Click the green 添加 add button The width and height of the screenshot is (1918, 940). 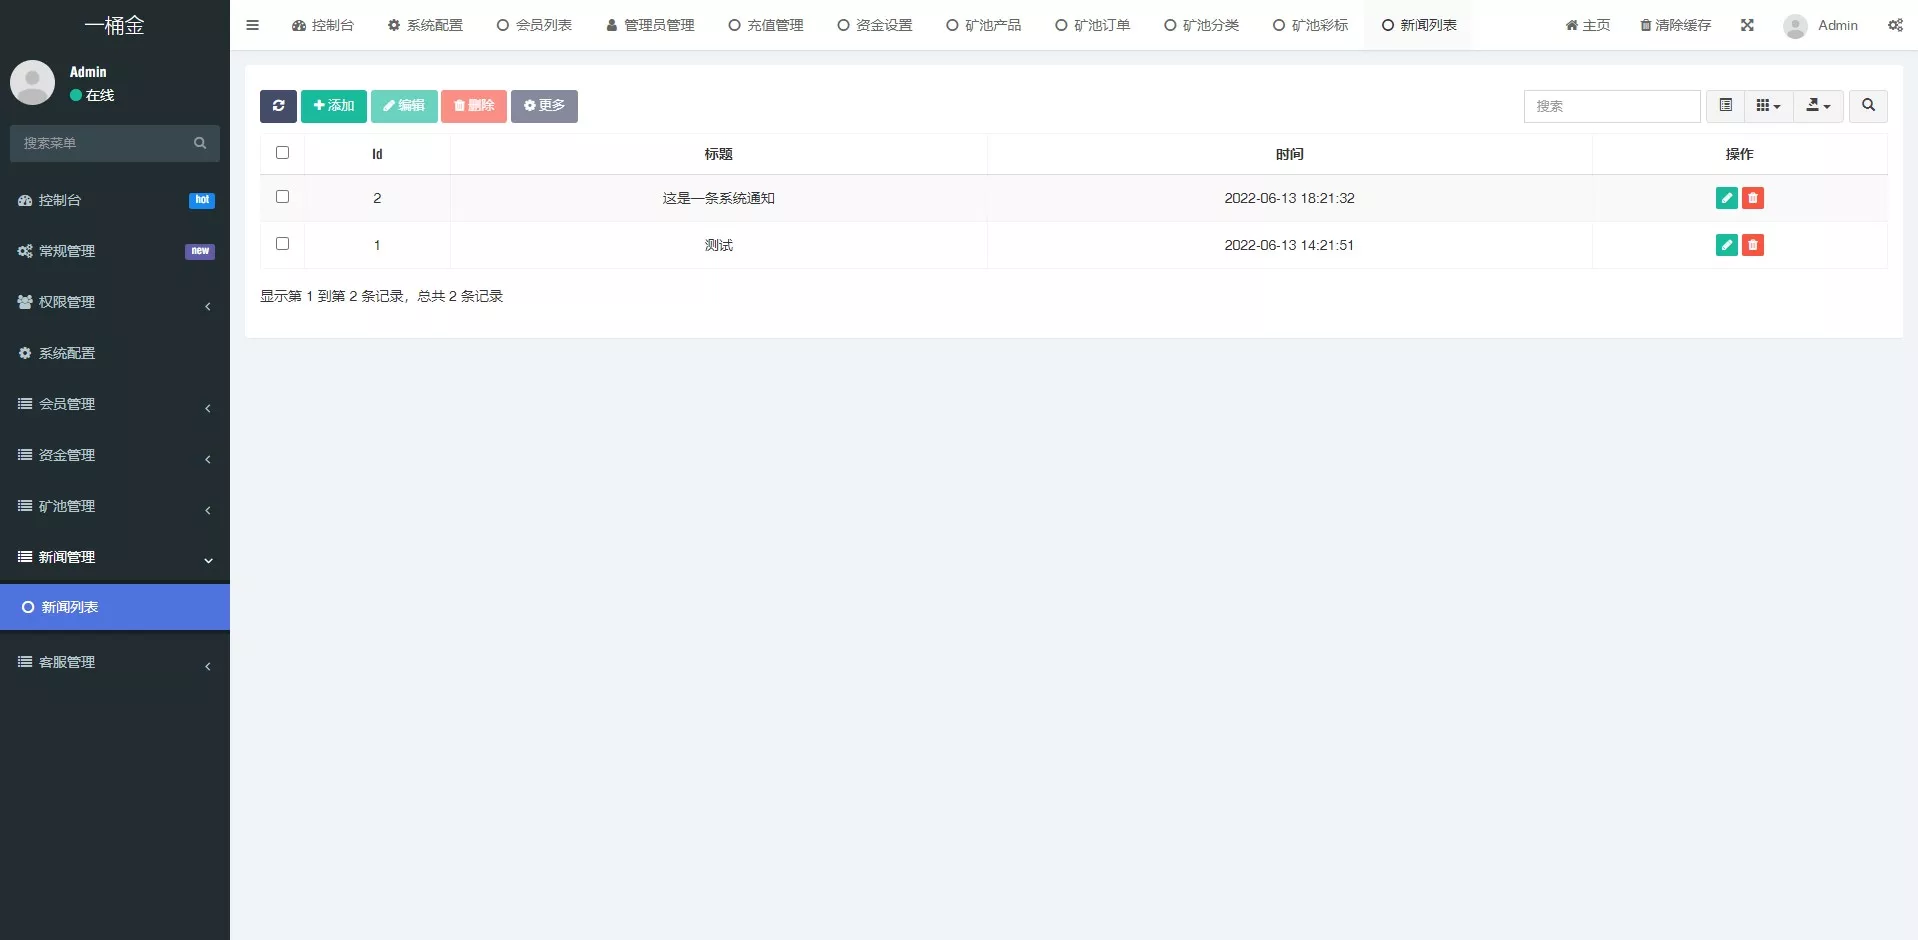tap(334, 106)
